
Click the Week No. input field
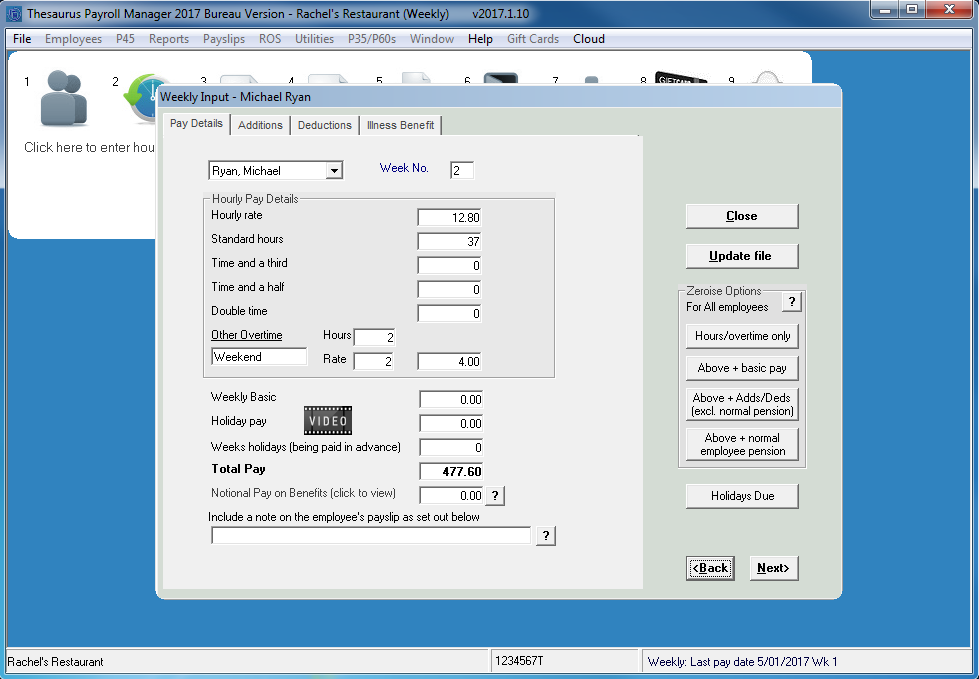[x=462, y=170]
